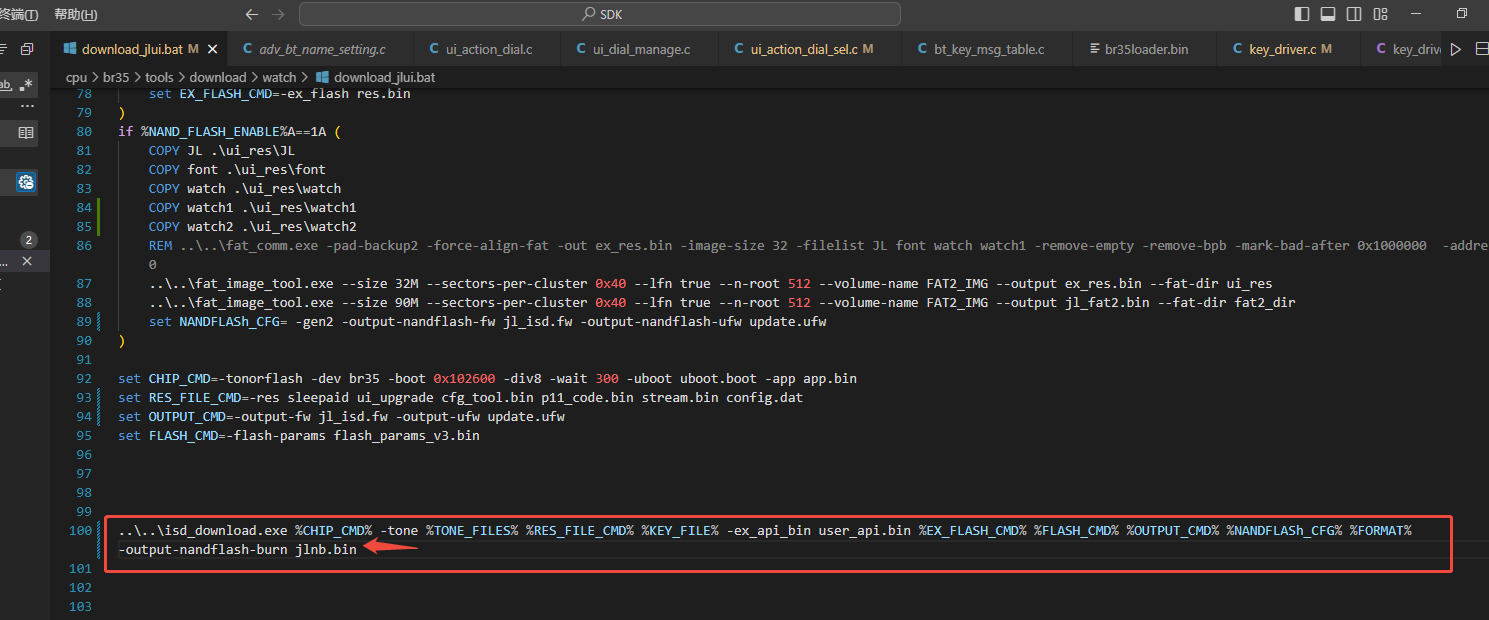Click the open book icon in sidebar
This screenshot has height=620, width=1489.
click(26, 133)
